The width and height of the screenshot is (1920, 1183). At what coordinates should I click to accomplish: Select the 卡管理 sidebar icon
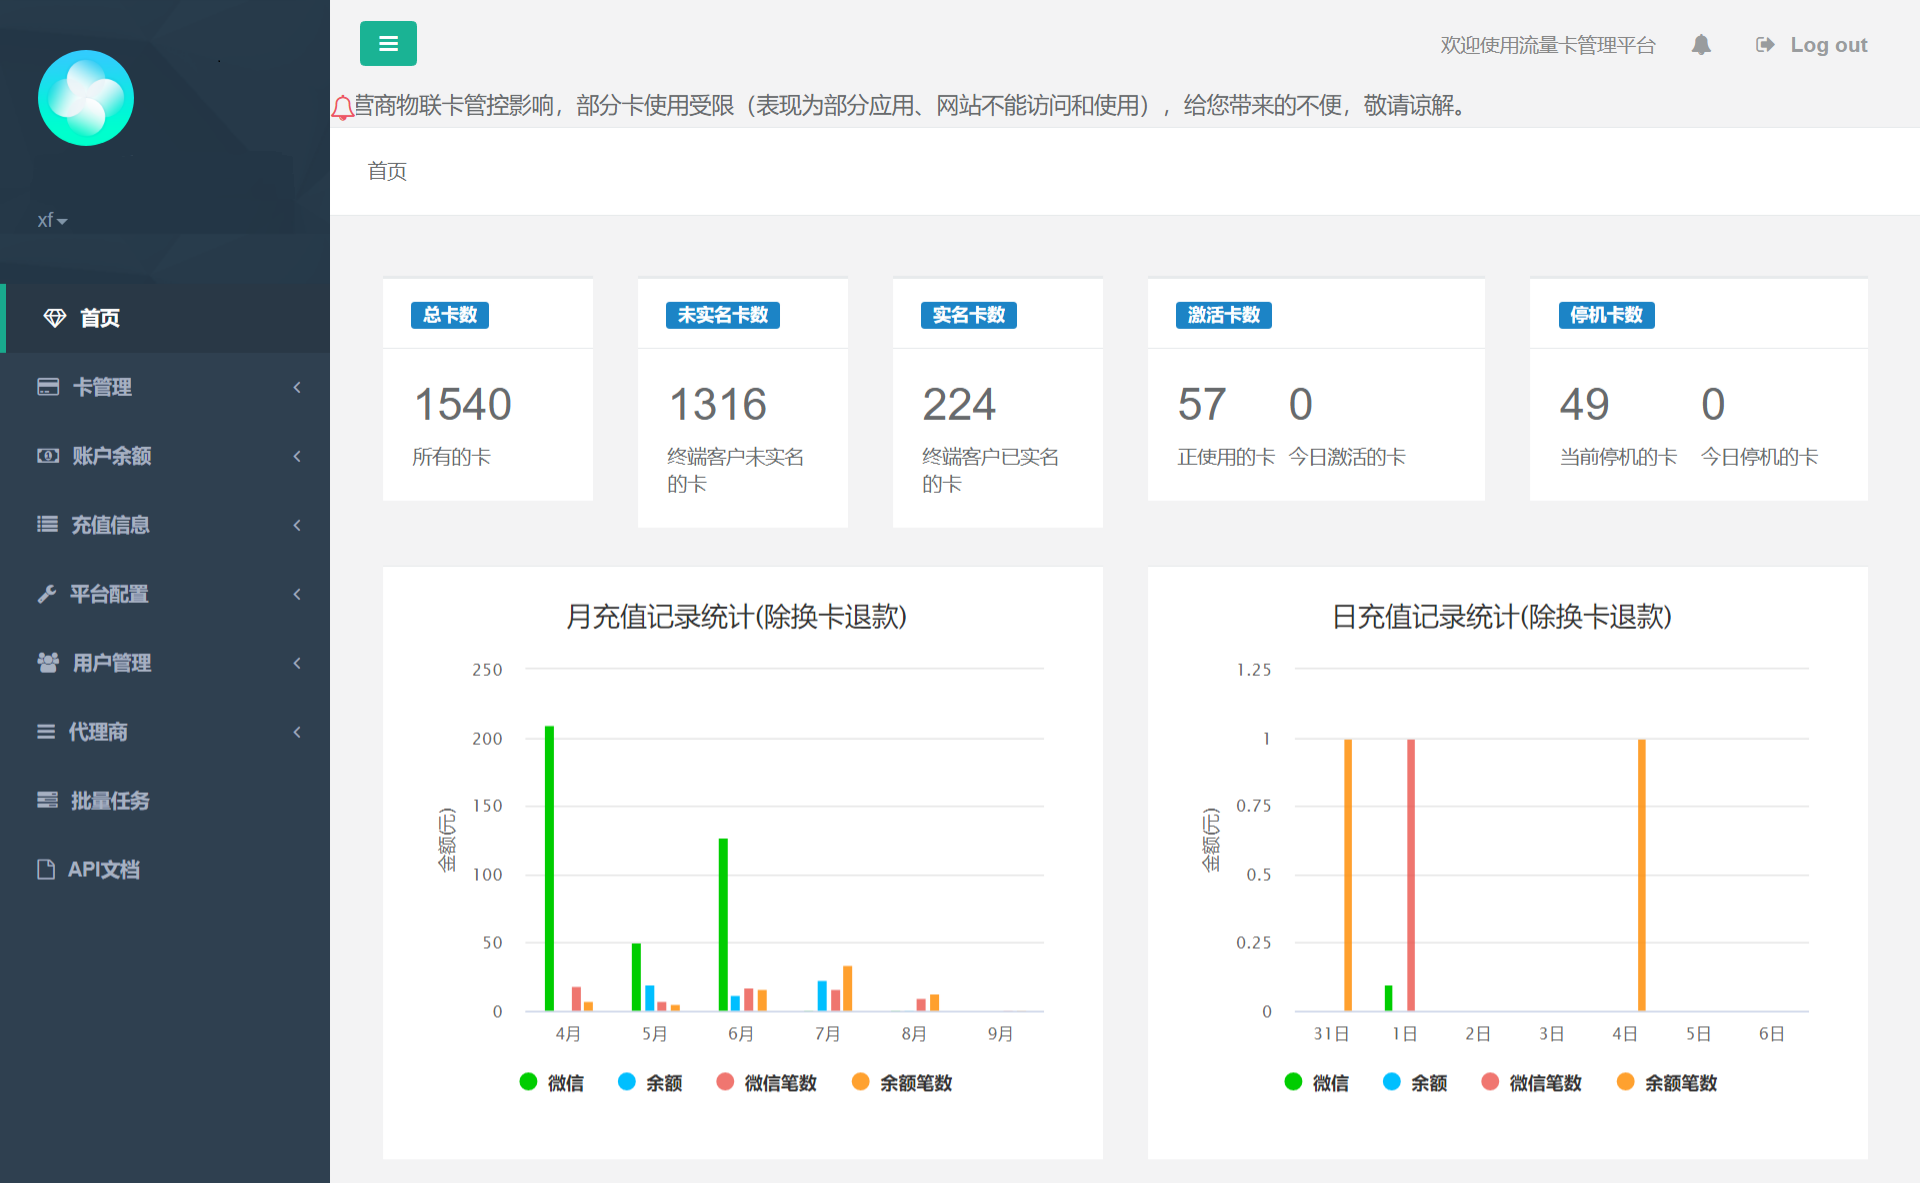(x=48, y=387)
